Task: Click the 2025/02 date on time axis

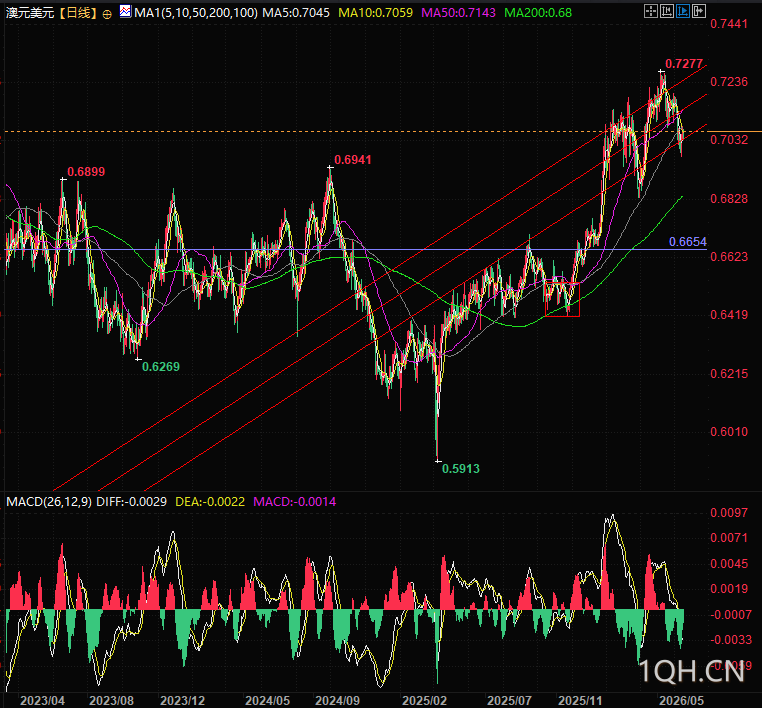Action: click(x=424, y=701)
